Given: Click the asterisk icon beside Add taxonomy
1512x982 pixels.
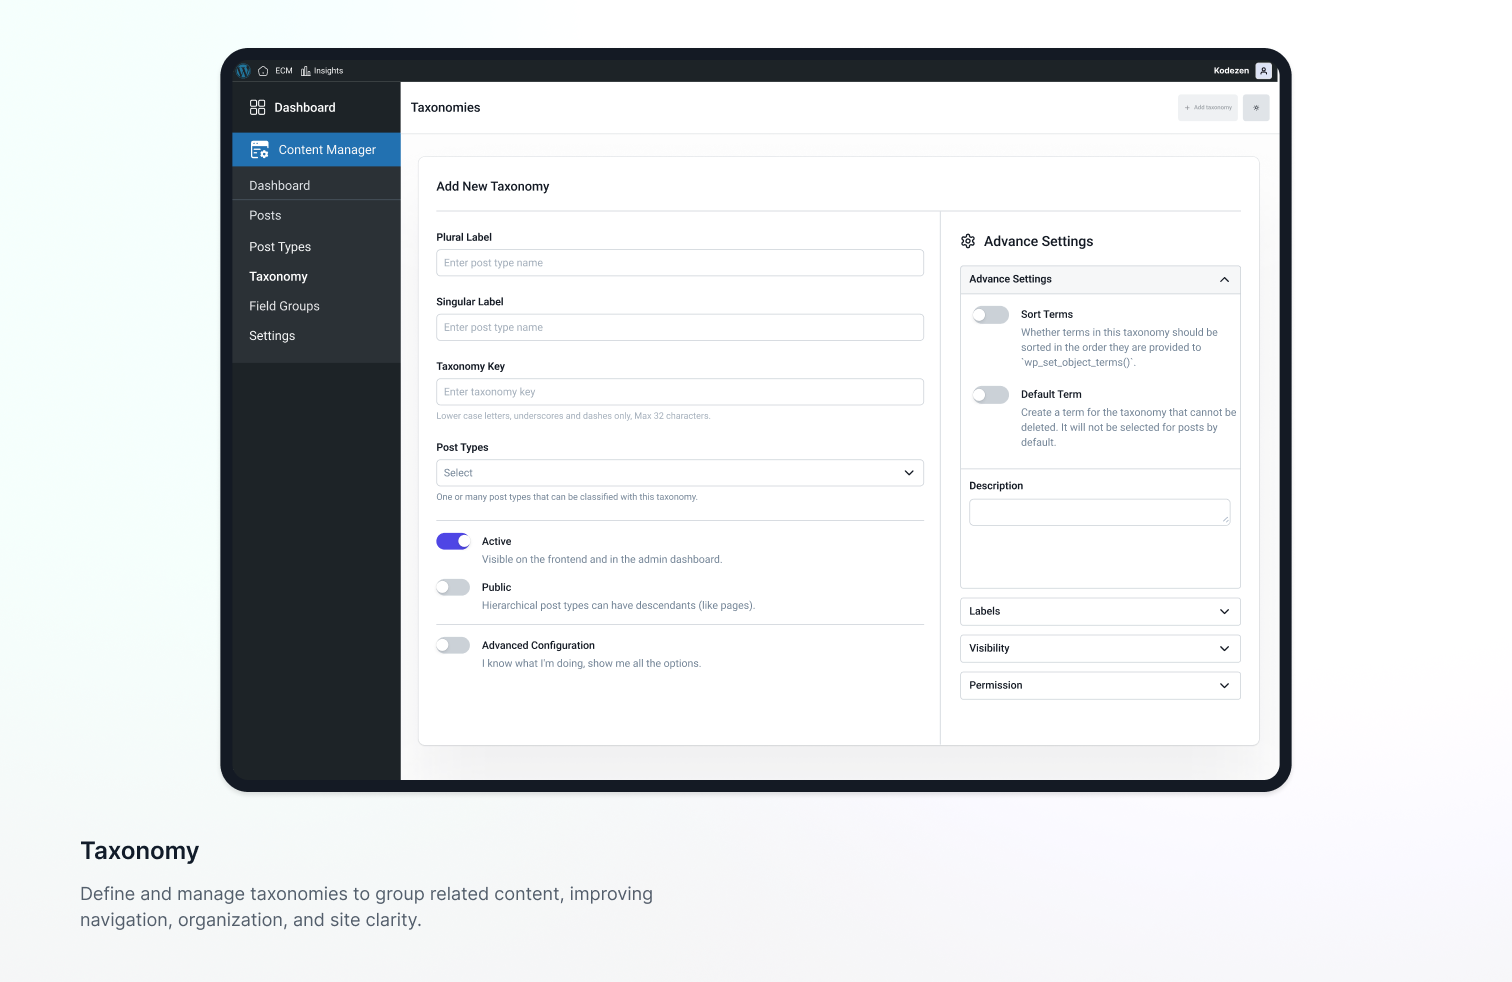Looking at the screenshot, I should 1256,107.
